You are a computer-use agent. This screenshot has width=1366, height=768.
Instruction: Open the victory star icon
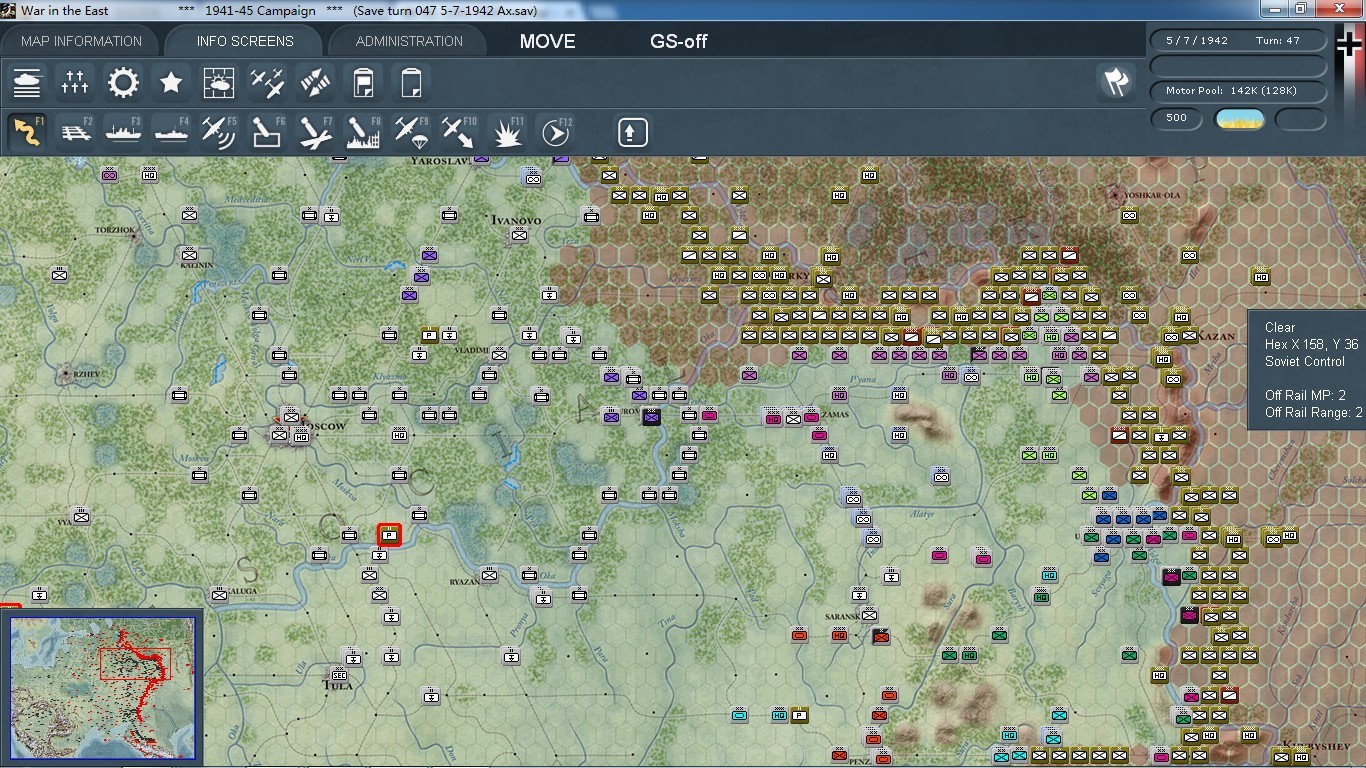(171, 83)
